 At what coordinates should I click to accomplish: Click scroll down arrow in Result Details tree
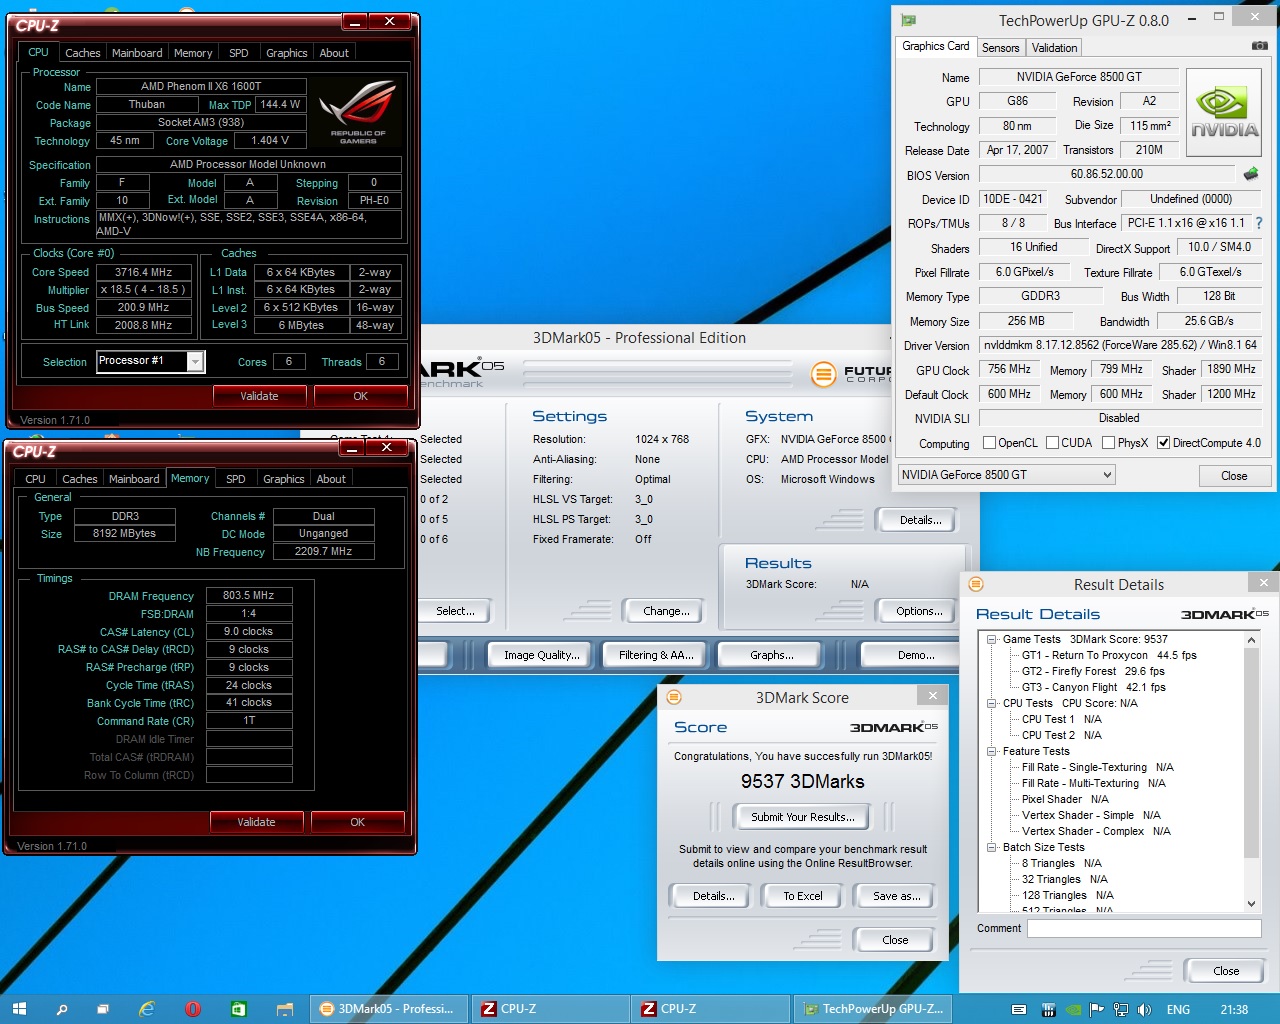click(1251, 904)
